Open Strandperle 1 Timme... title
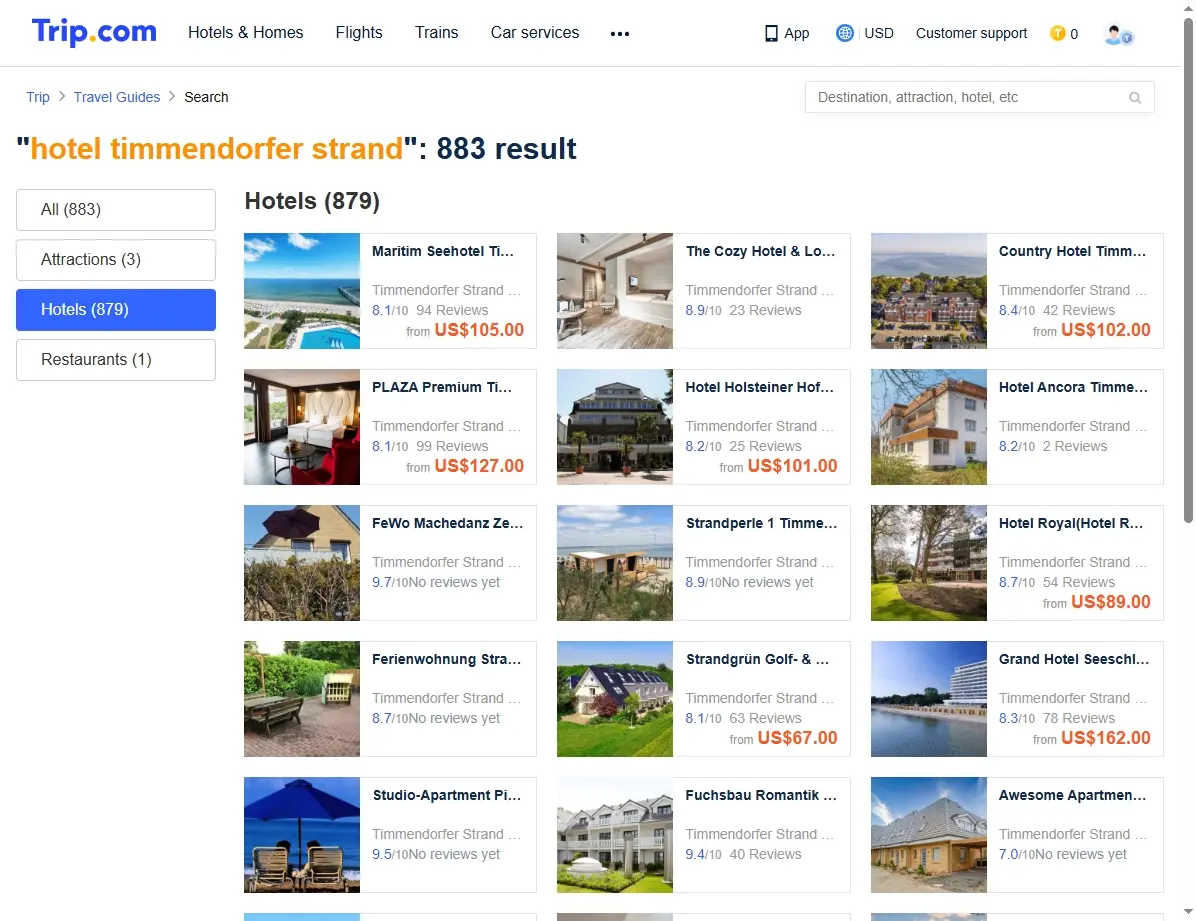The image size is (1196, 921). tap(761, 523)
